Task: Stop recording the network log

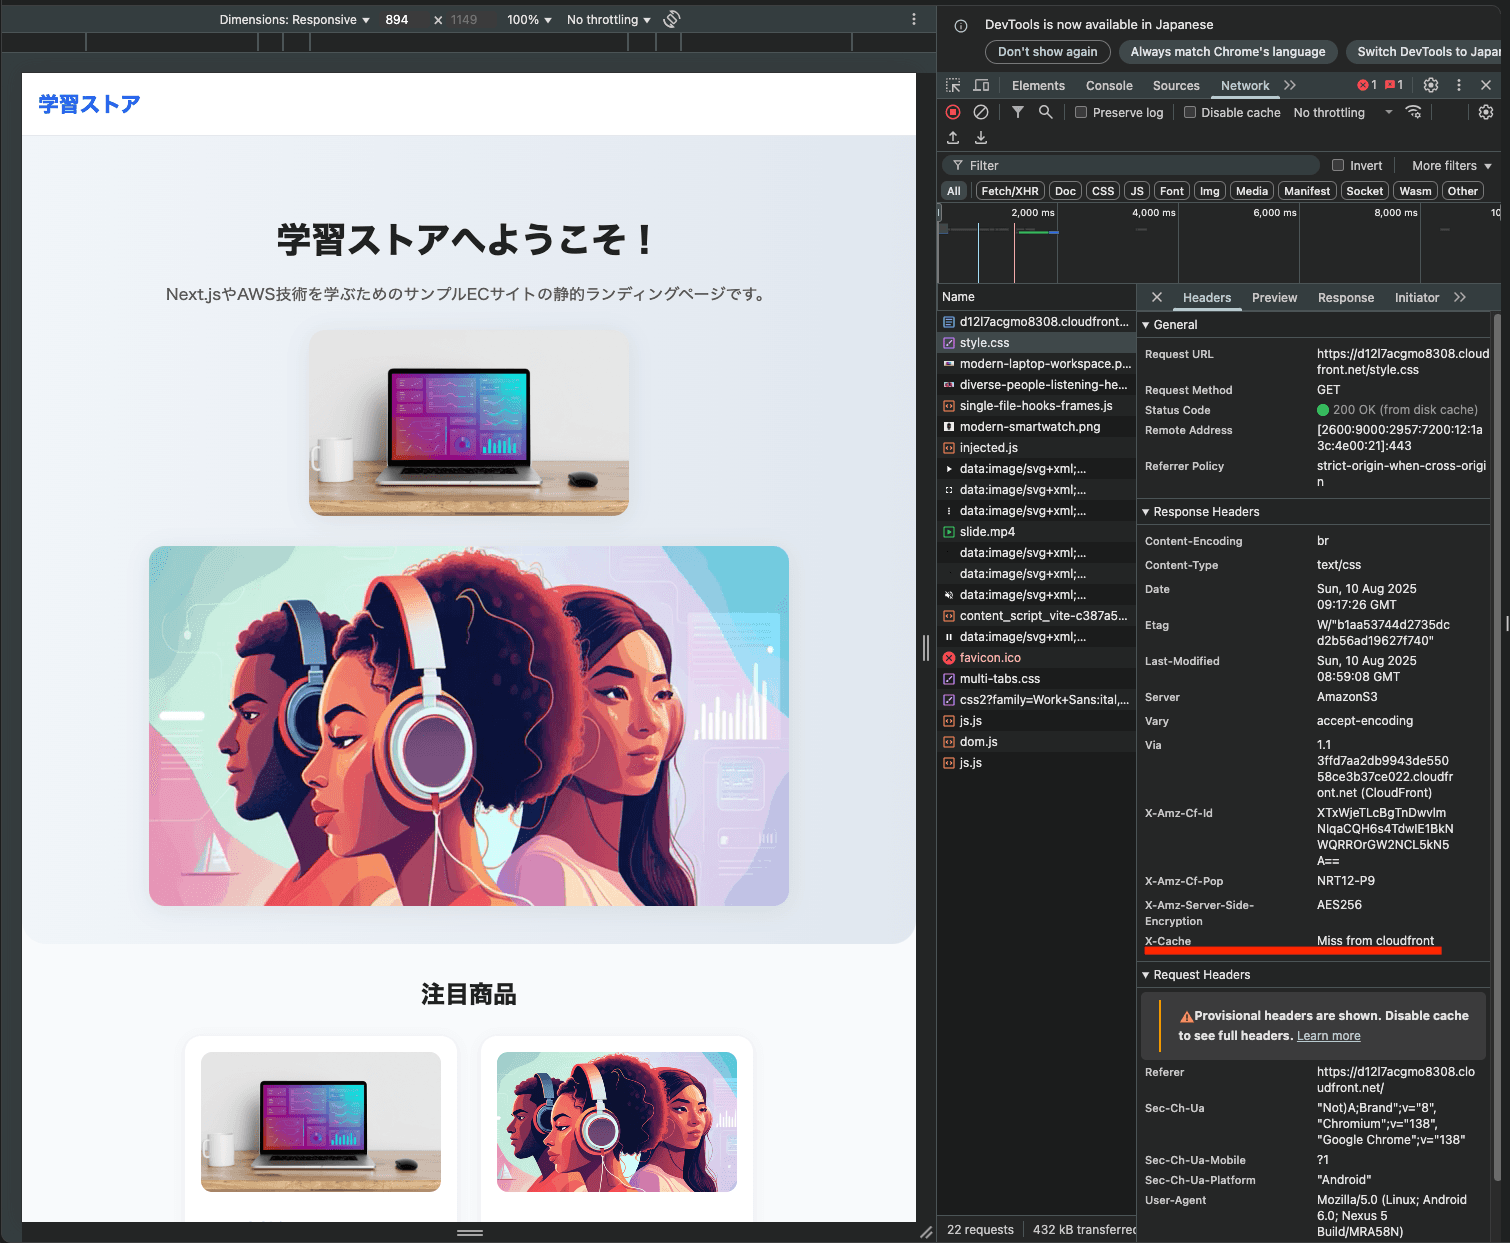Action: (x=953, y=112)
